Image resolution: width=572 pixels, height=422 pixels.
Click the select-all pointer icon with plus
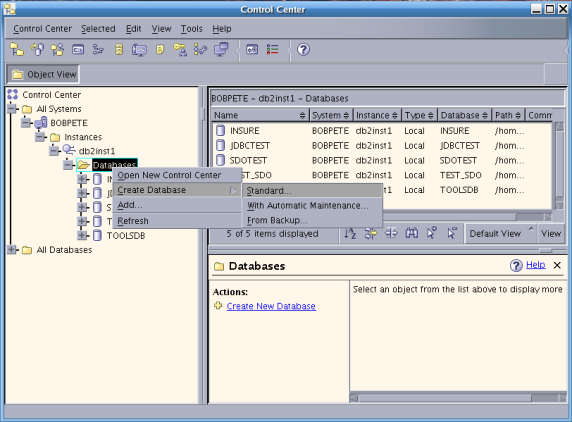pos(432,233)
